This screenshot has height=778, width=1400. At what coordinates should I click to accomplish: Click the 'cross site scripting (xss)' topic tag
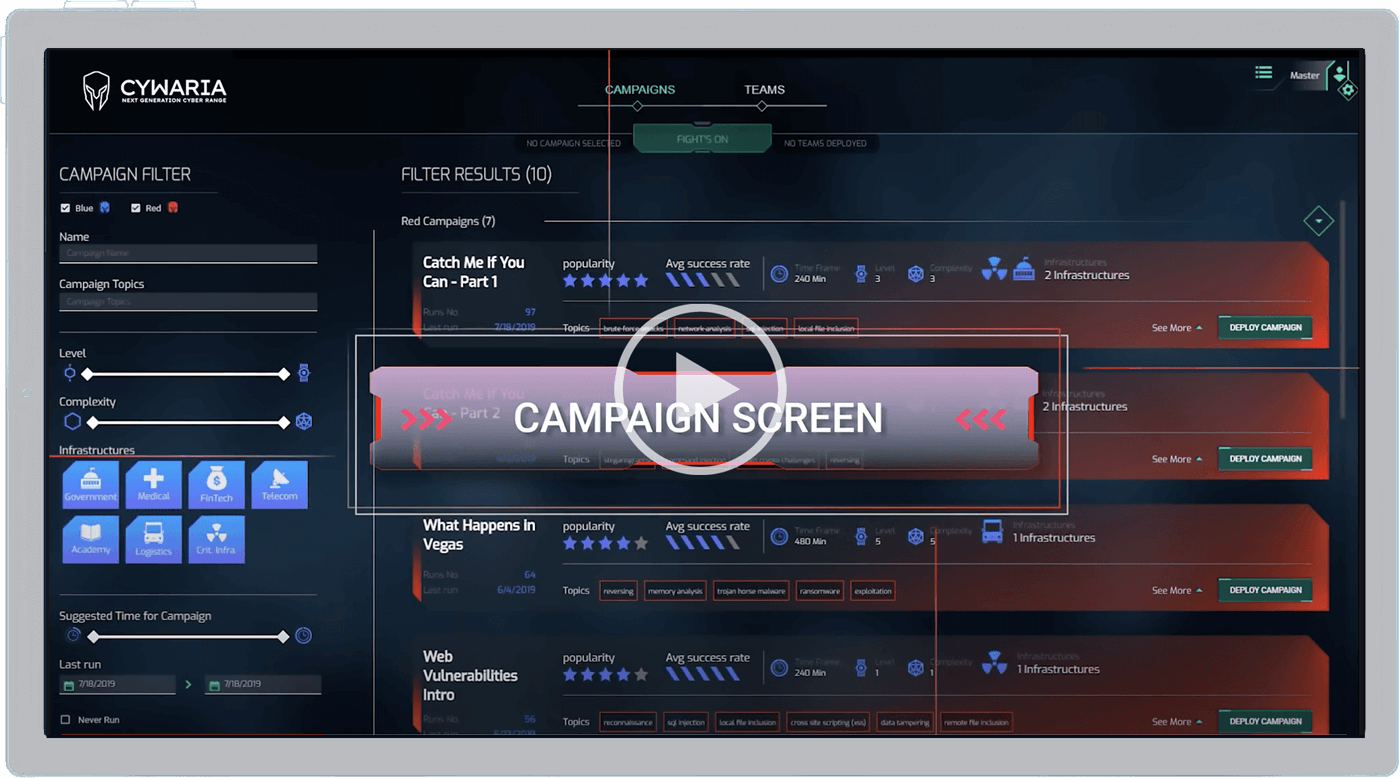tap(828, 722)
